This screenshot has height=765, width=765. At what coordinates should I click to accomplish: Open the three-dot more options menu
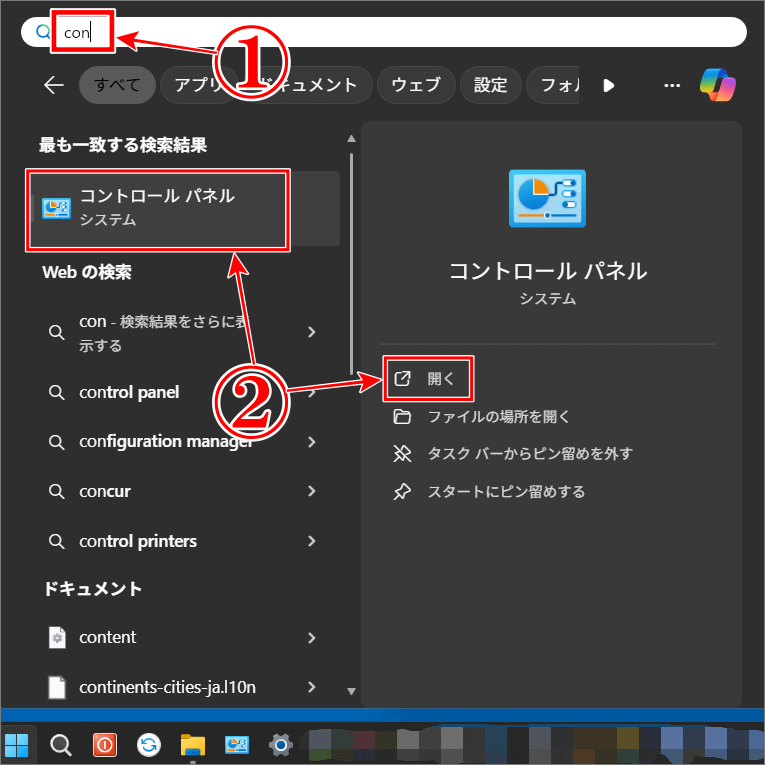672,85
